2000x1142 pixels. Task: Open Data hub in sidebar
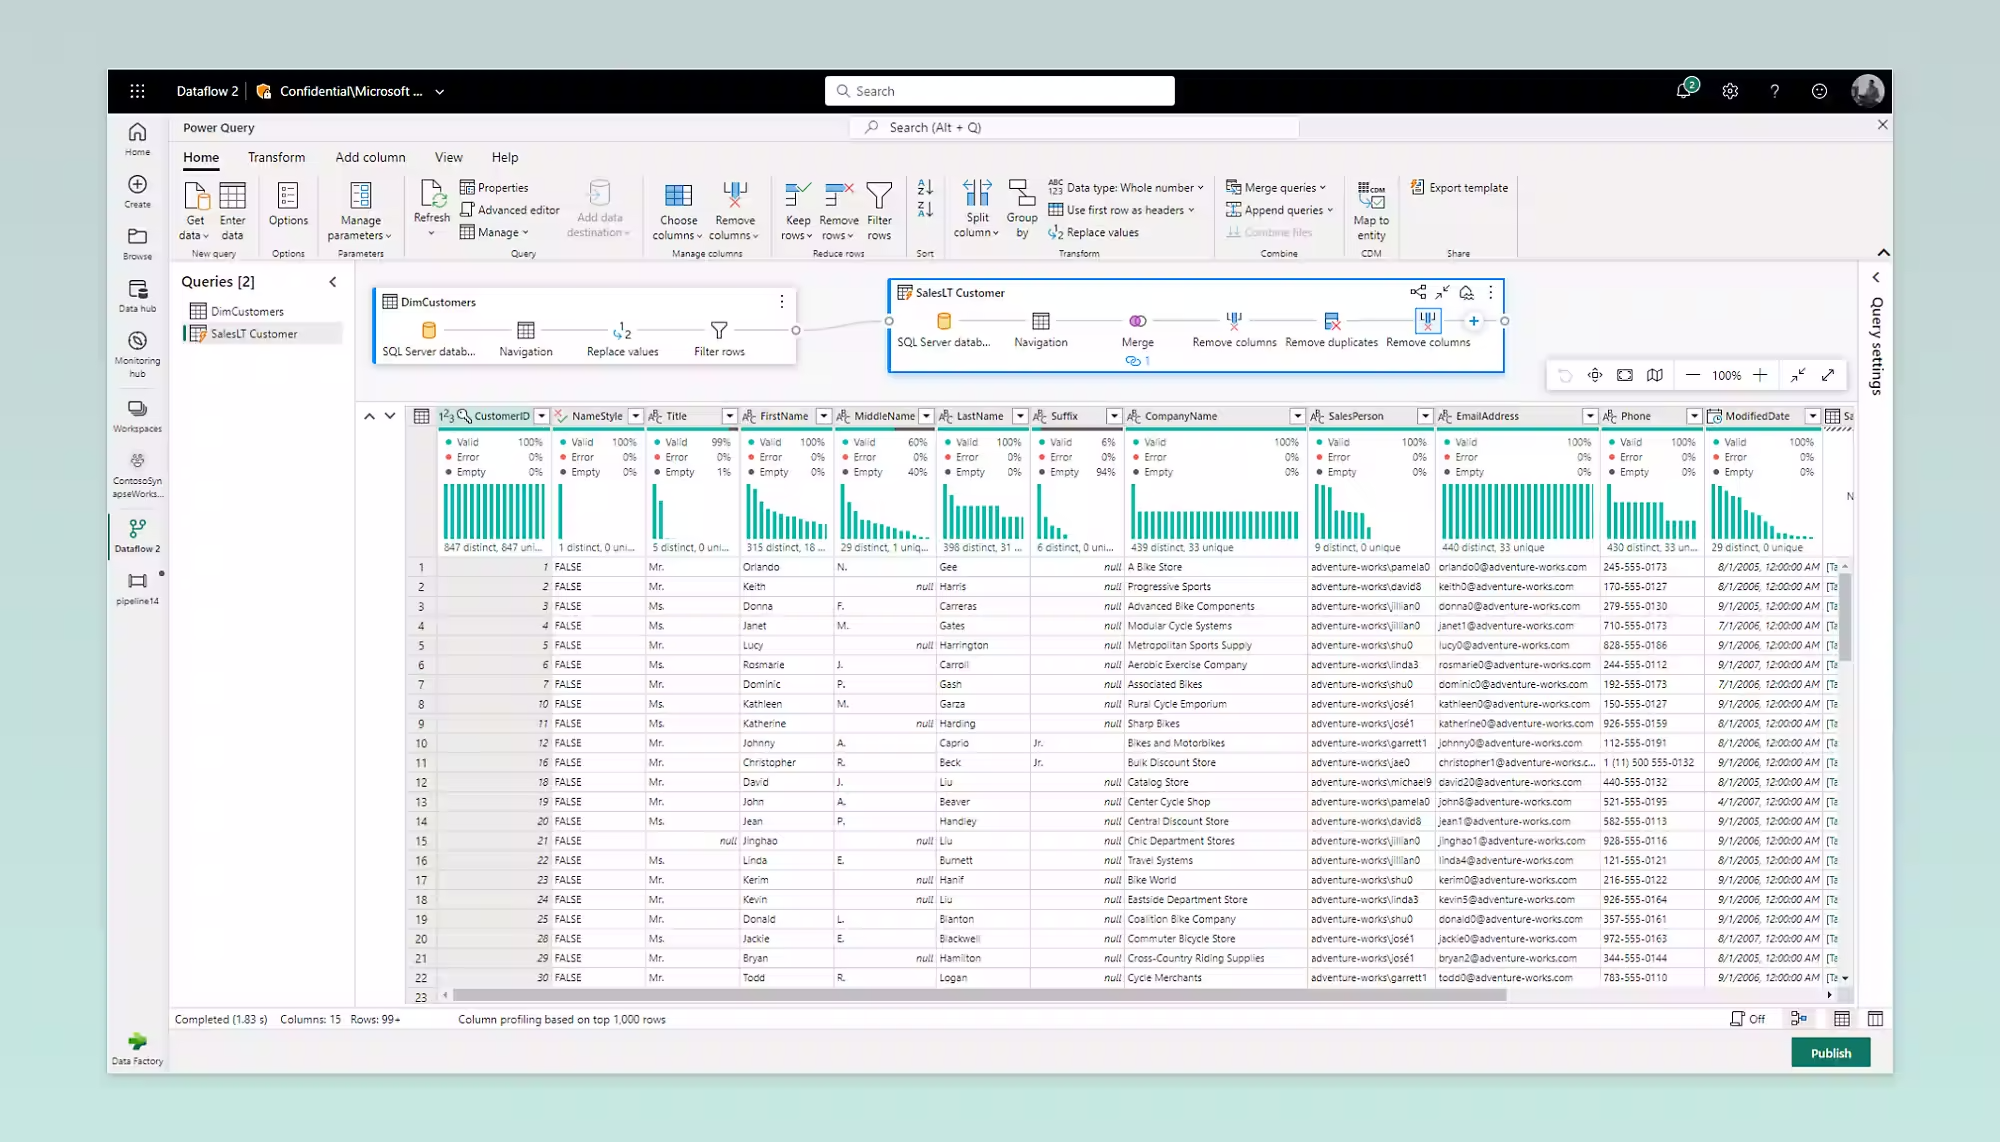(x=137, y=295)
